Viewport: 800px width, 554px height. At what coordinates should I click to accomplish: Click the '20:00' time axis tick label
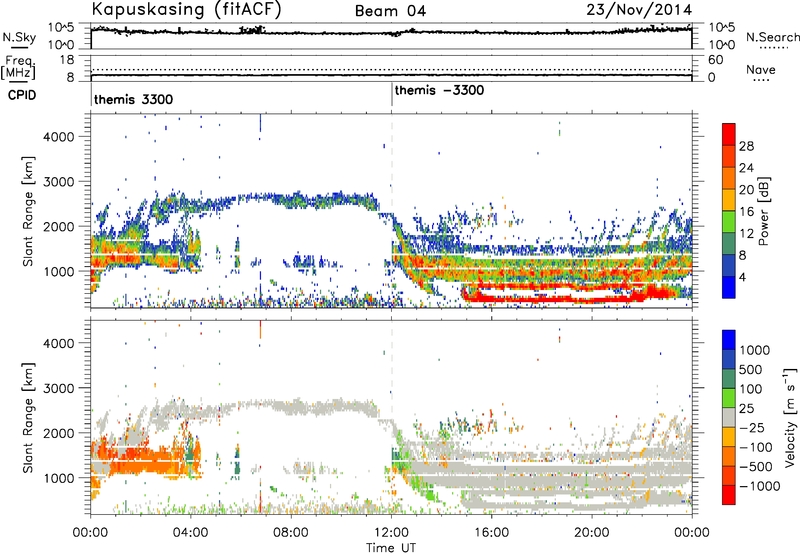(592, 533)
